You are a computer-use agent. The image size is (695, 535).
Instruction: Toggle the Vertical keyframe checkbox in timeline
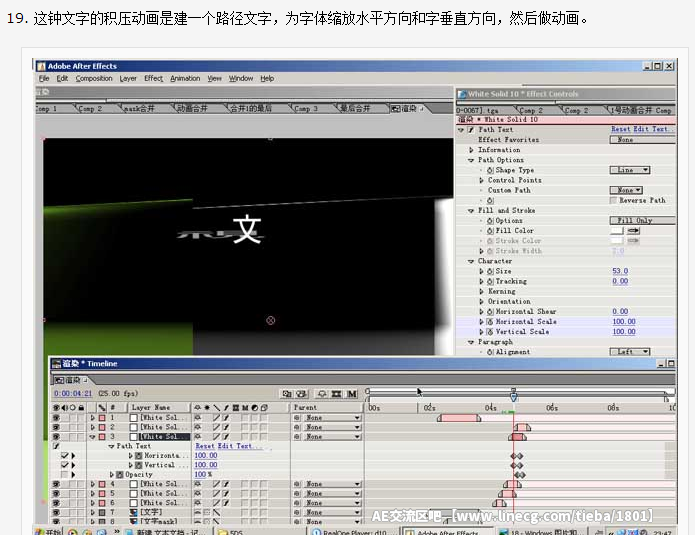tap(65, 465)
